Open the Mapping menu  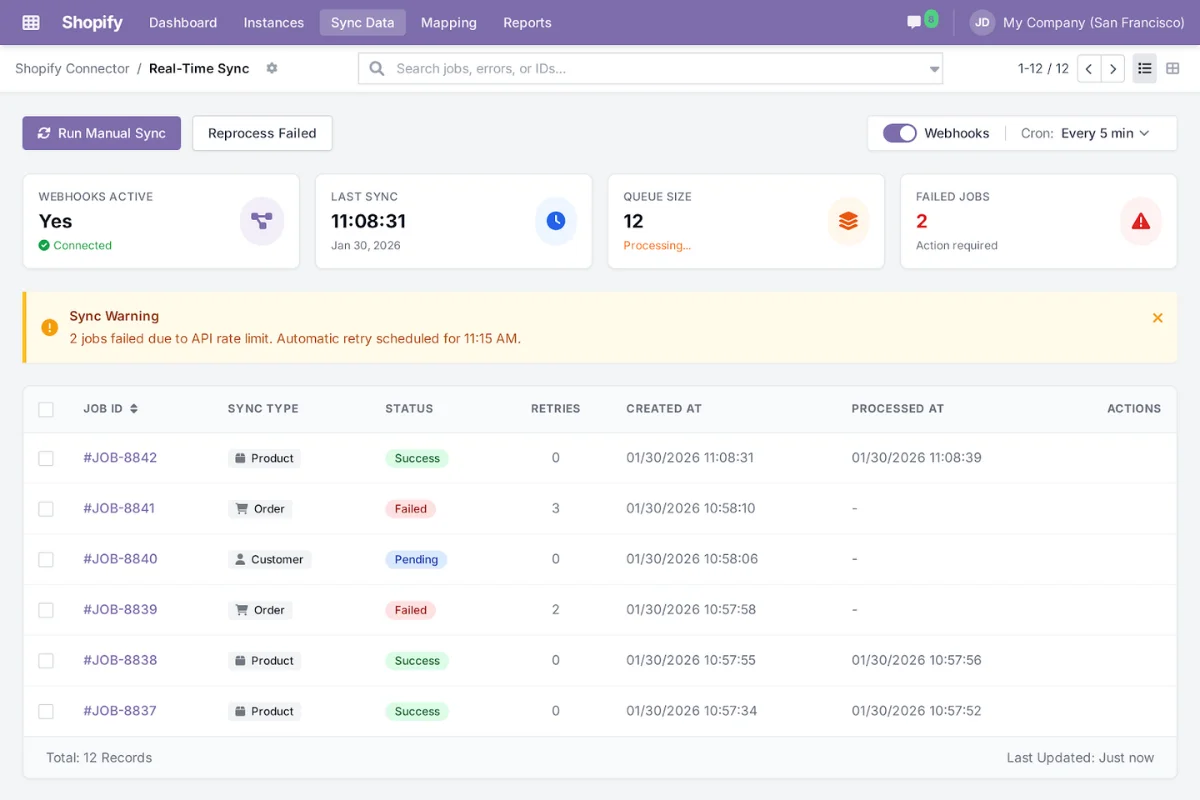[448, 22]
